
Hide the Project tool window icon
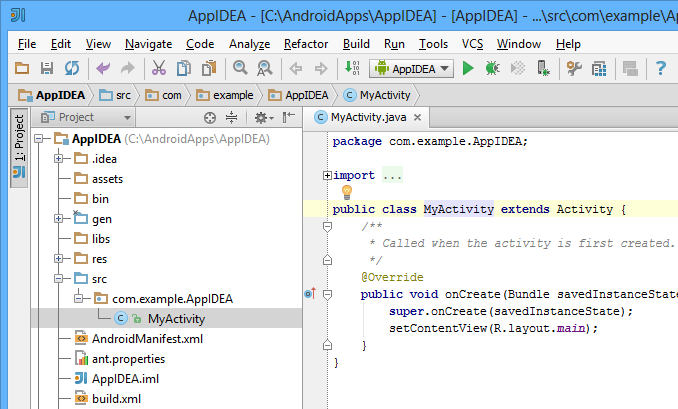coord(288,117)
